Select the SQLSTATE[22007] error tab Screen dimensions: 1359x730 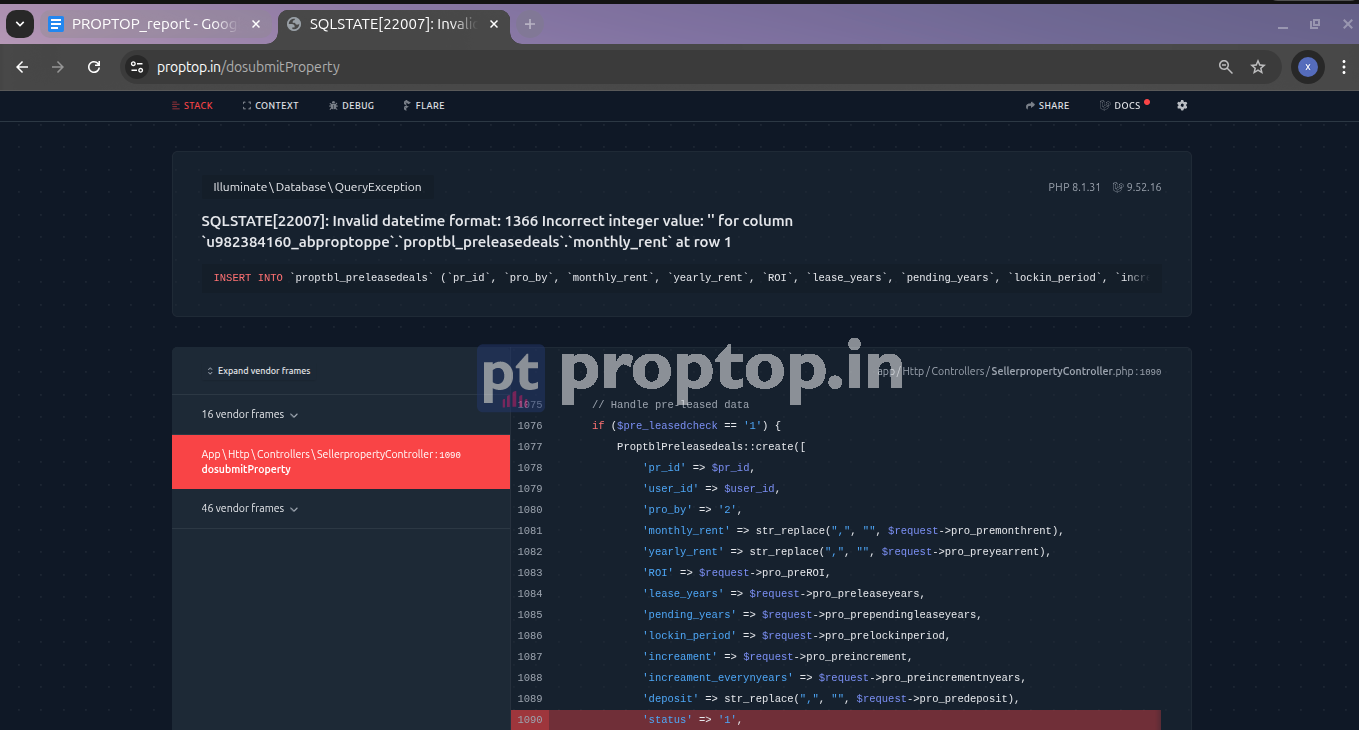point(394,24)
